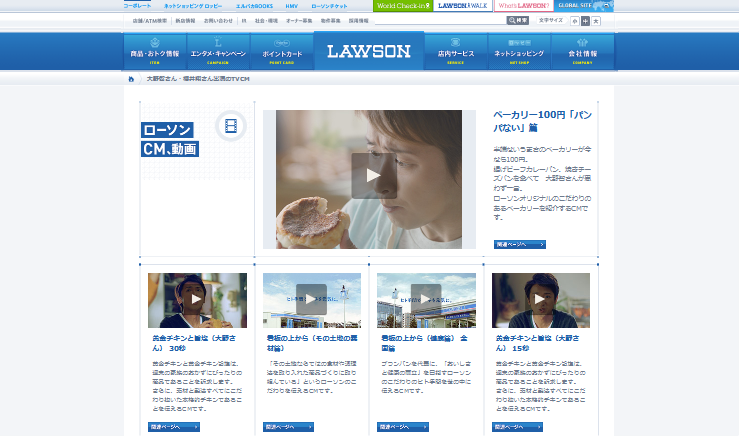Click the ローソン CM、動画 heading
The height and width of the screenshot is (436, 739).
pos(170,140)
